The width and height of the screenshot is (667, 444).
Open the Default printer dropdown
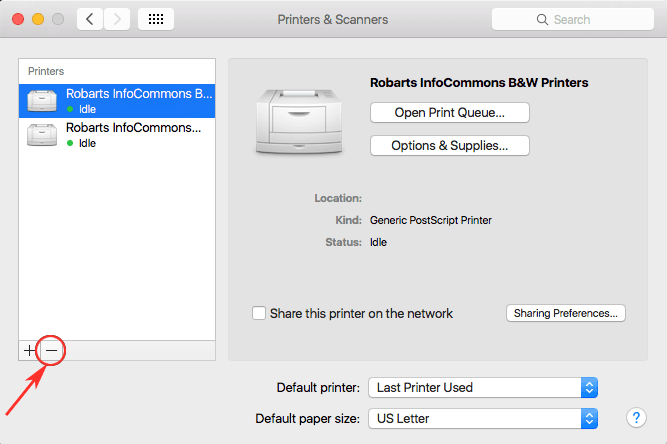(483, 387)
